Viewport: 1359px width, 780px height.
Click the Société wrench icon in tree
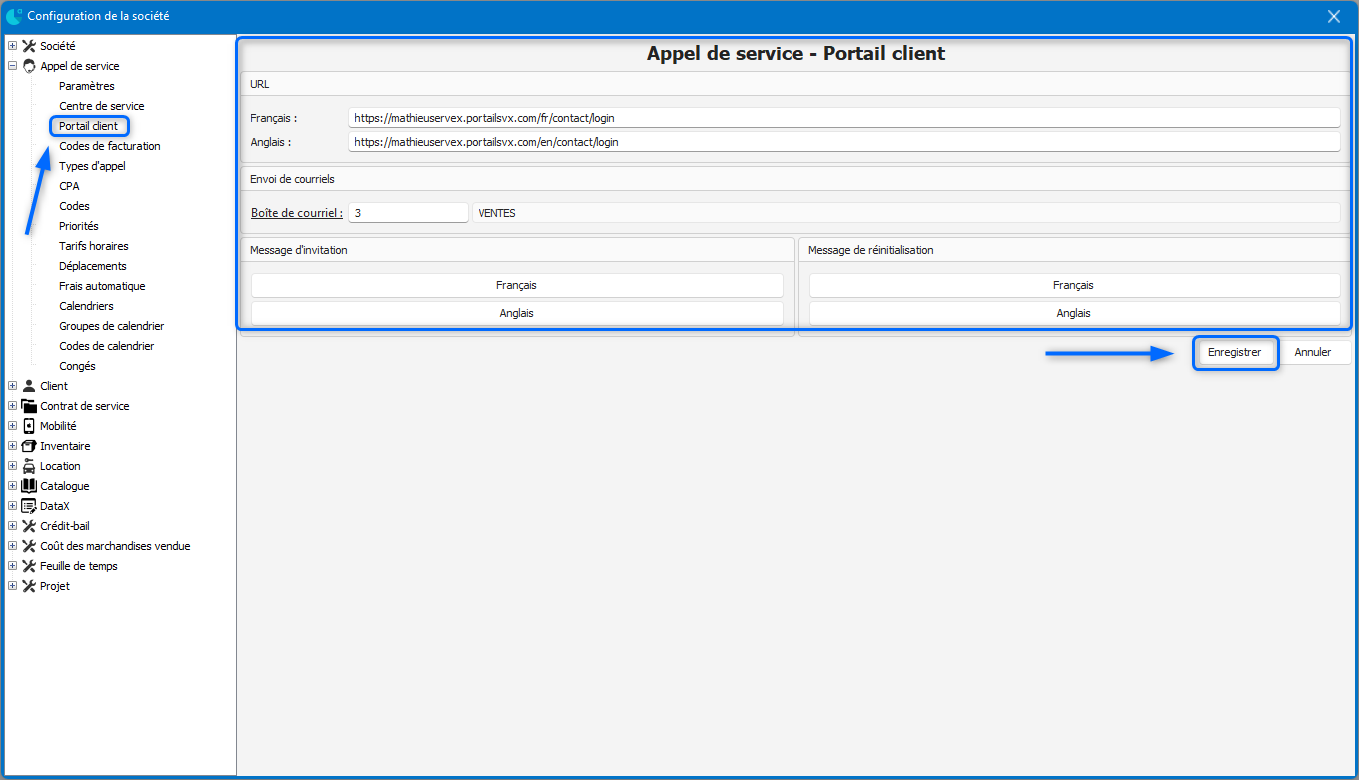(29, 46)
